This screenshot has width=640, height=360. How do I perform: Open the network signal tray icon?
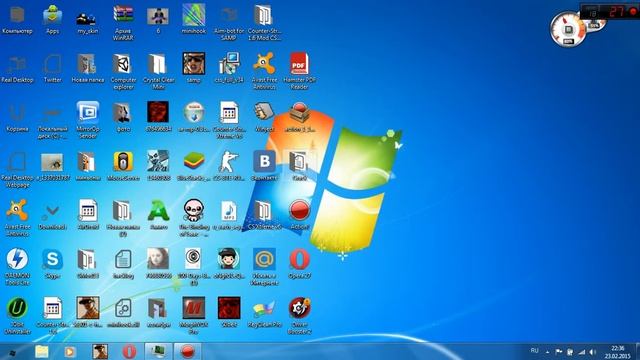(x=582, y=352)
